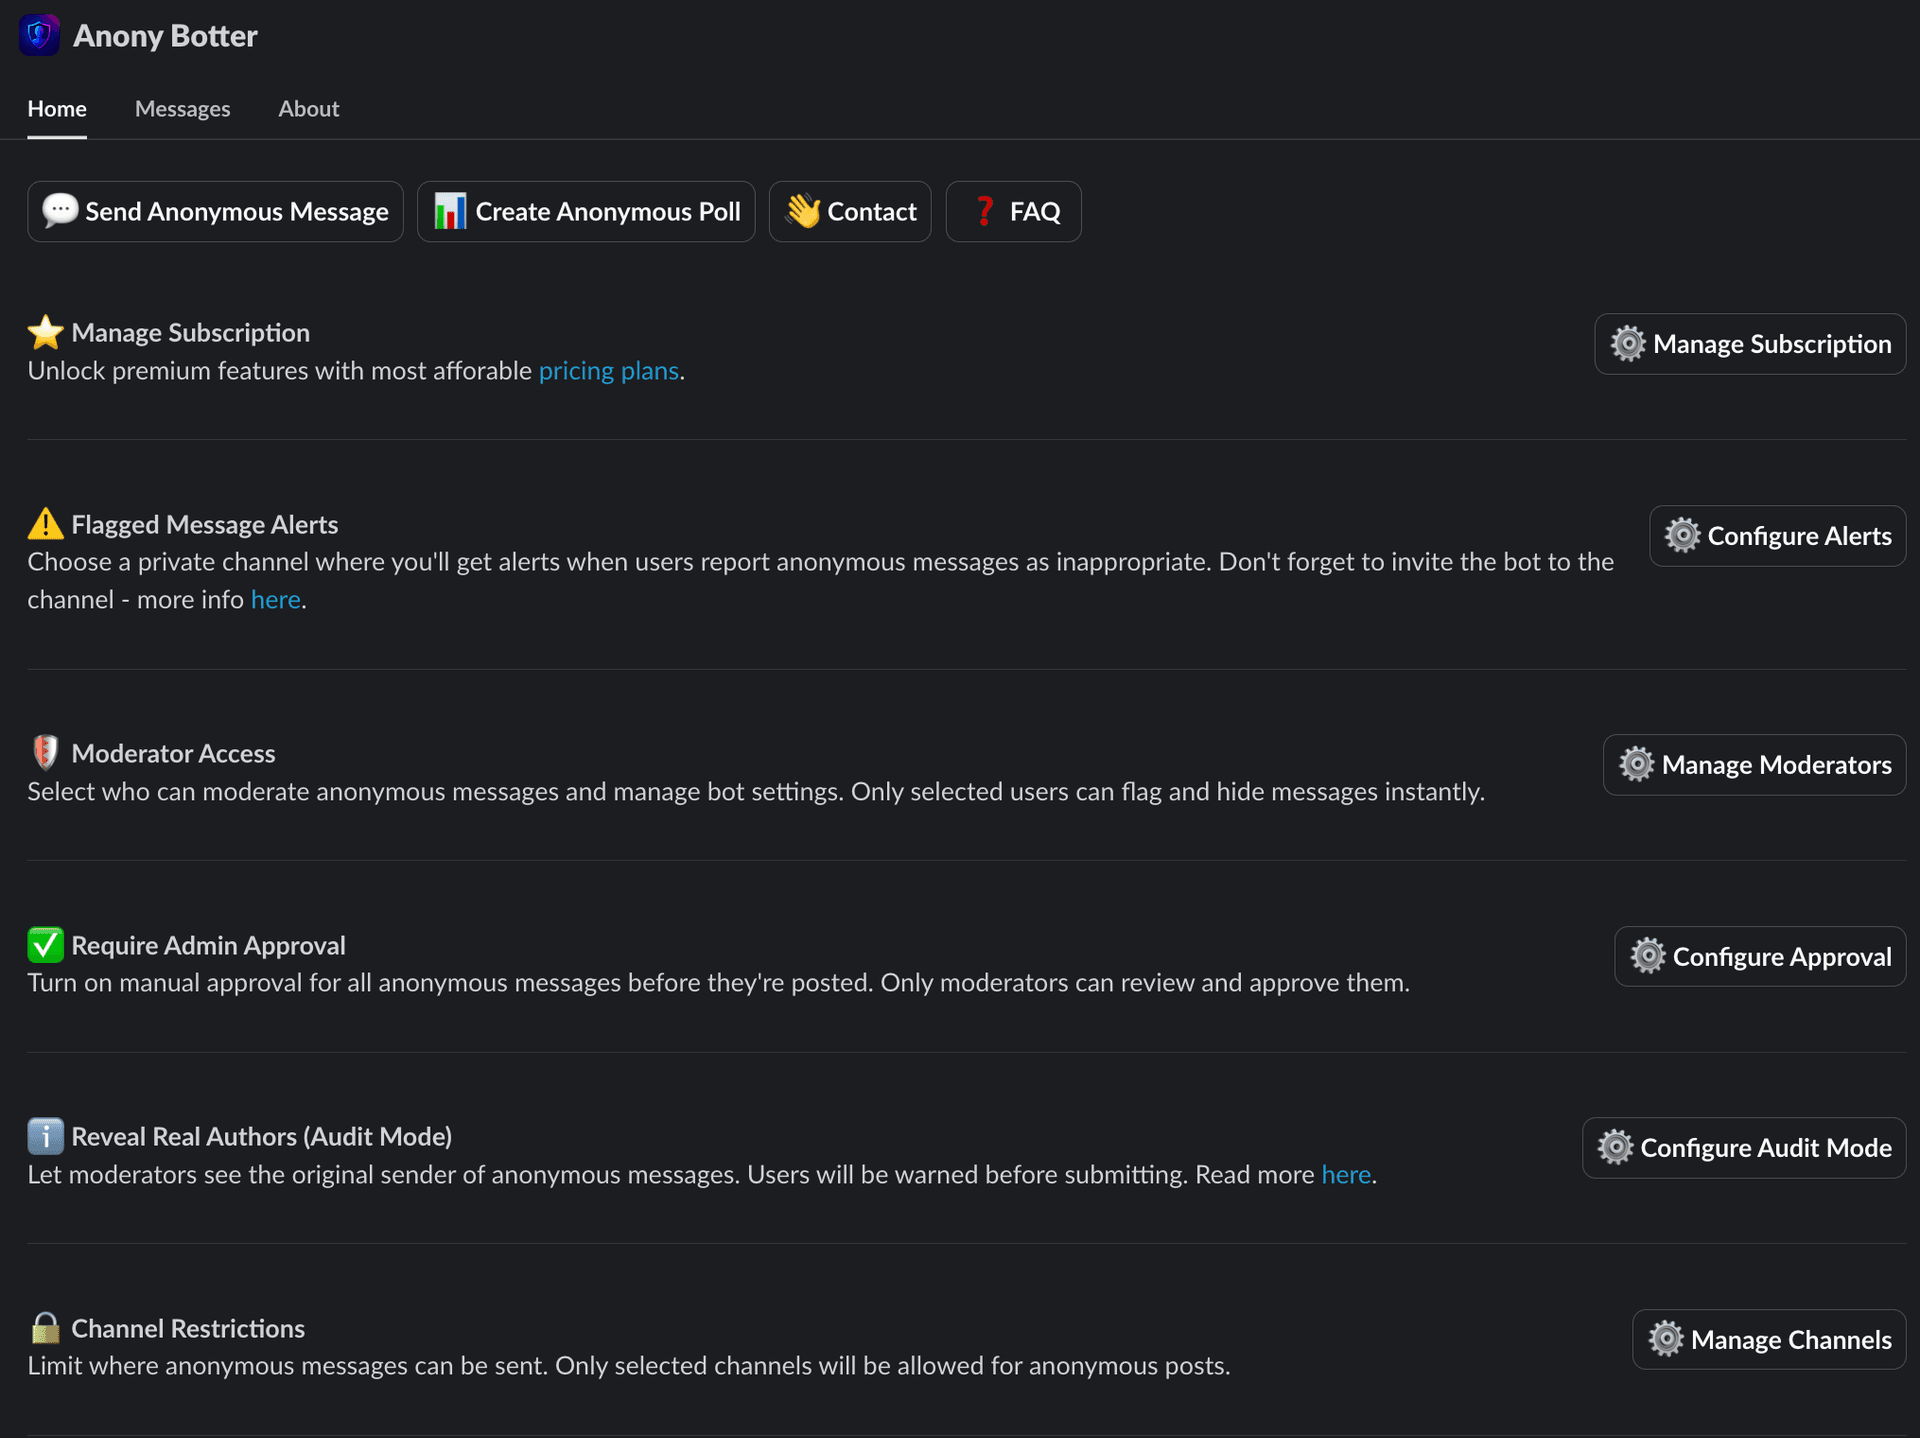Screen dimensions: 1920x1438
Task: Click the here link under Flagged Message Alerts
Action: click(276, 599)
